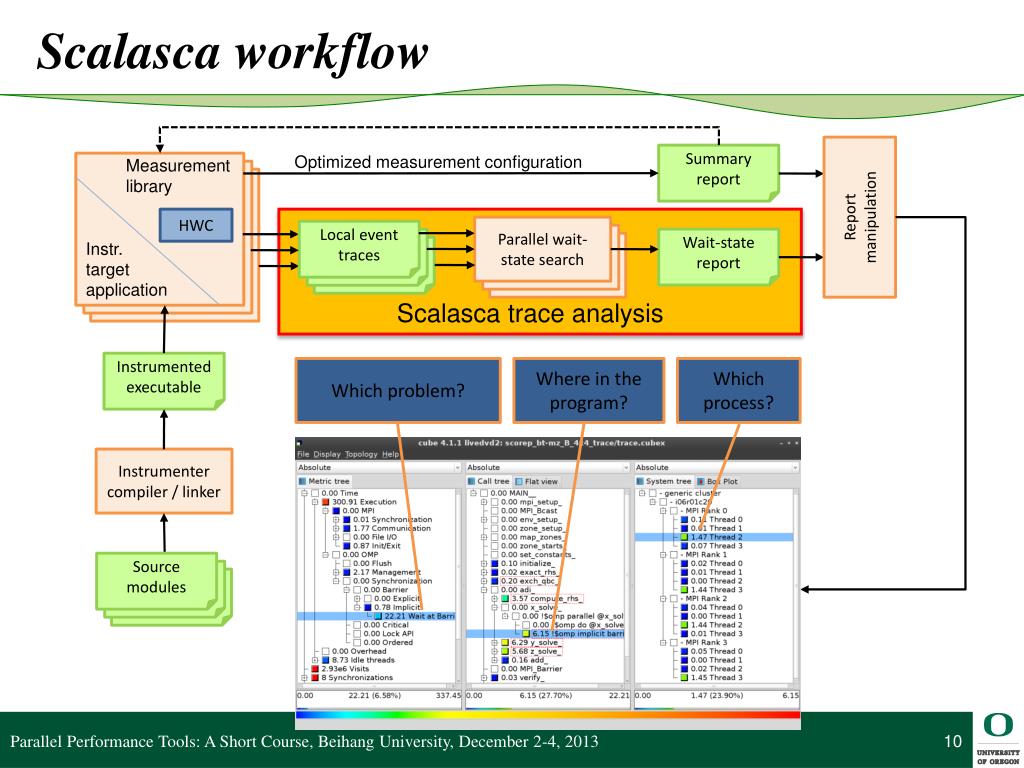Viewport: 1024px width, 768px height.
Task: Open the File menu in Cube
Action: 303,455
